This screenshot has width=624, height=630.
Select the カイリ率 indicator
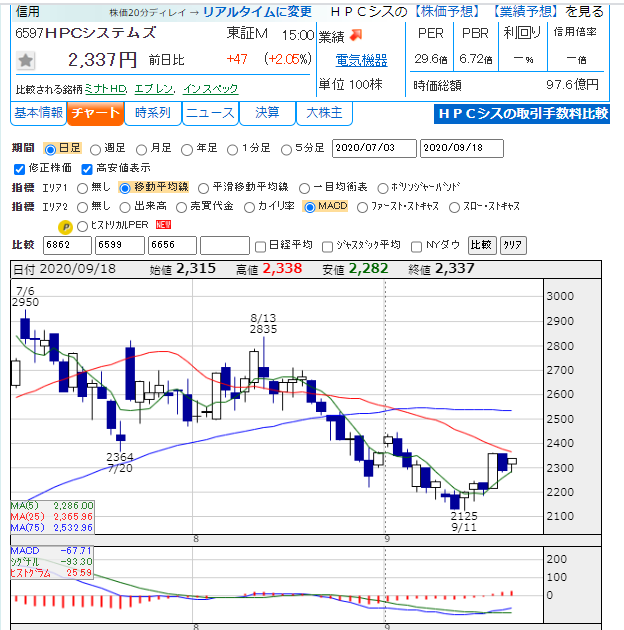click(250, 207)
